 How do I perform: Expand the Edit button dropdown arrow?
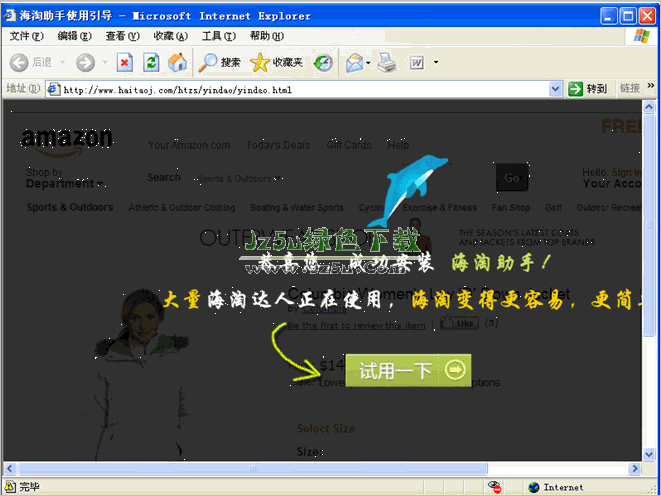pos(436,62)
